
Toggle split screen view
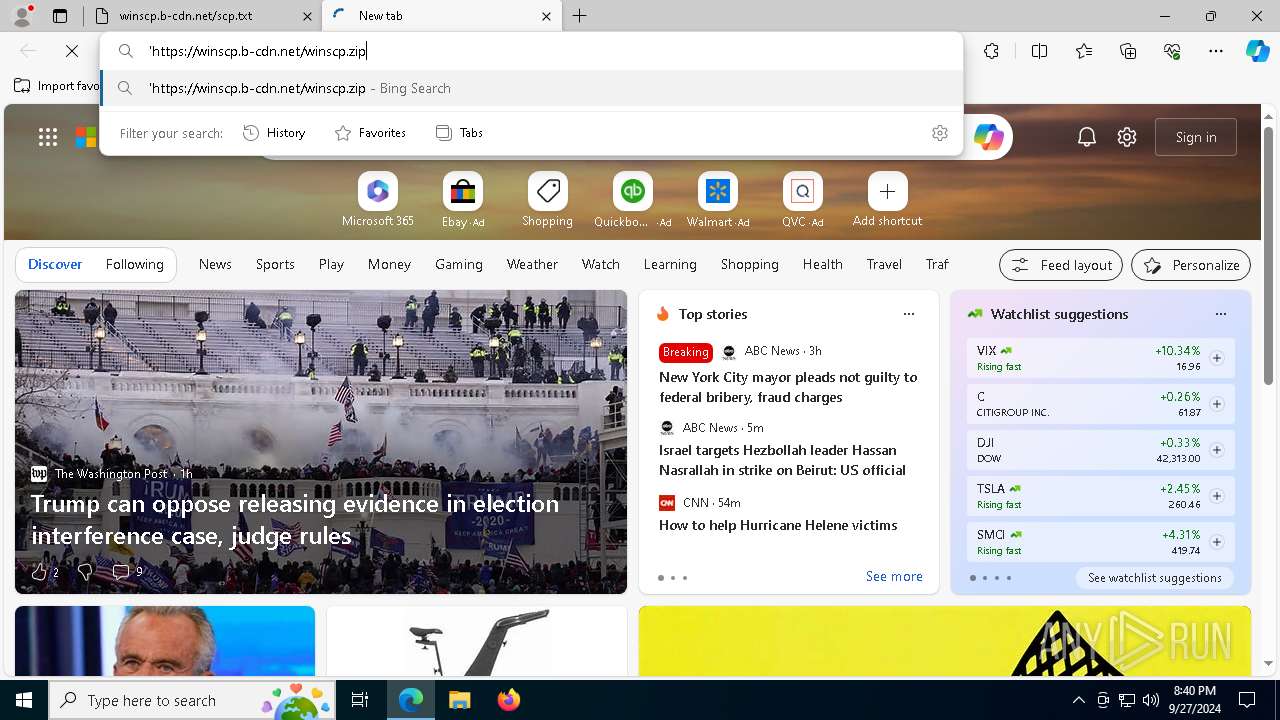click(1039, 51)
